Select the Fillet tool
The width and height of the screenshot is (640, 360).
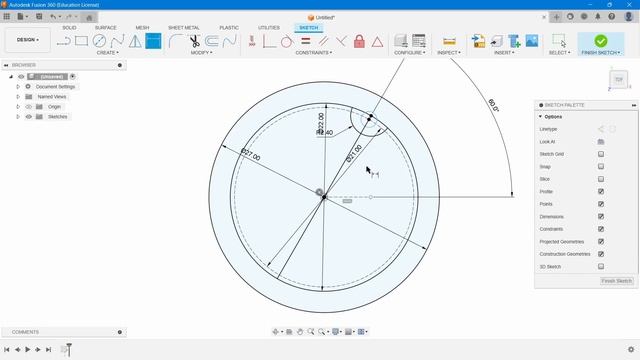(176, 41)
